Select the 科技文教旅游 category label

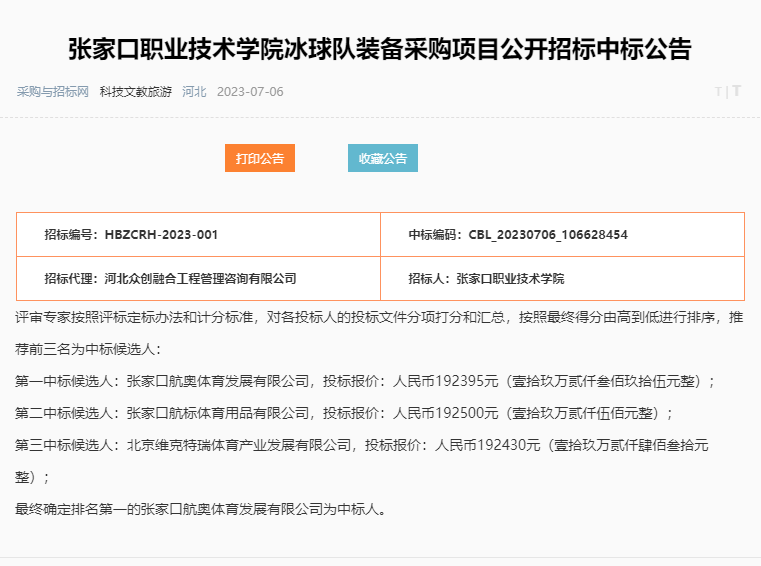tap(136, 91)
